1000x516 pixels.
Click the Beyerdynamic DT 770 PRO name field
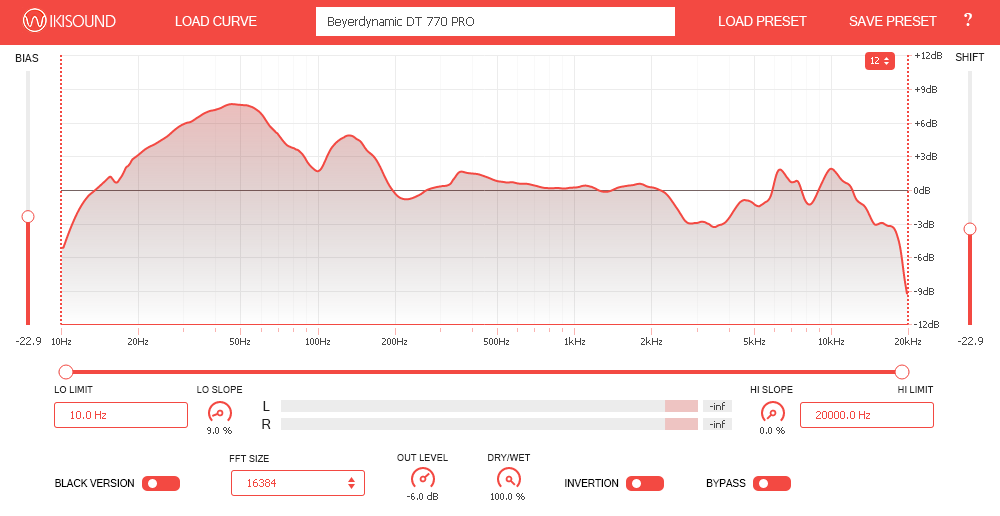click(496, 22)
